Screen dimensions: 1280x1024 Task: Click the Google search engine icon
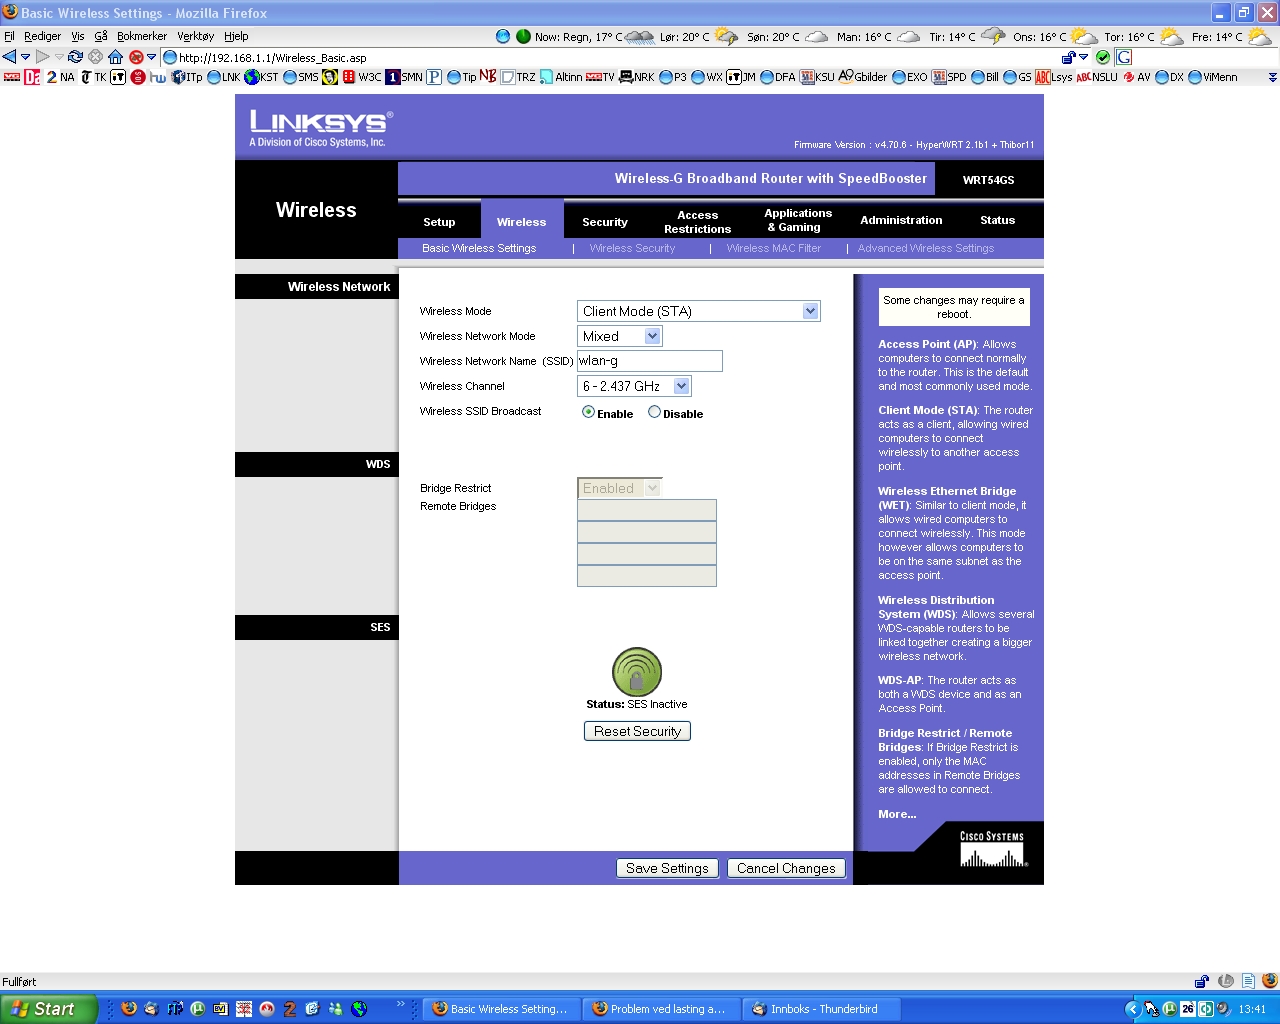(1124, 57)
